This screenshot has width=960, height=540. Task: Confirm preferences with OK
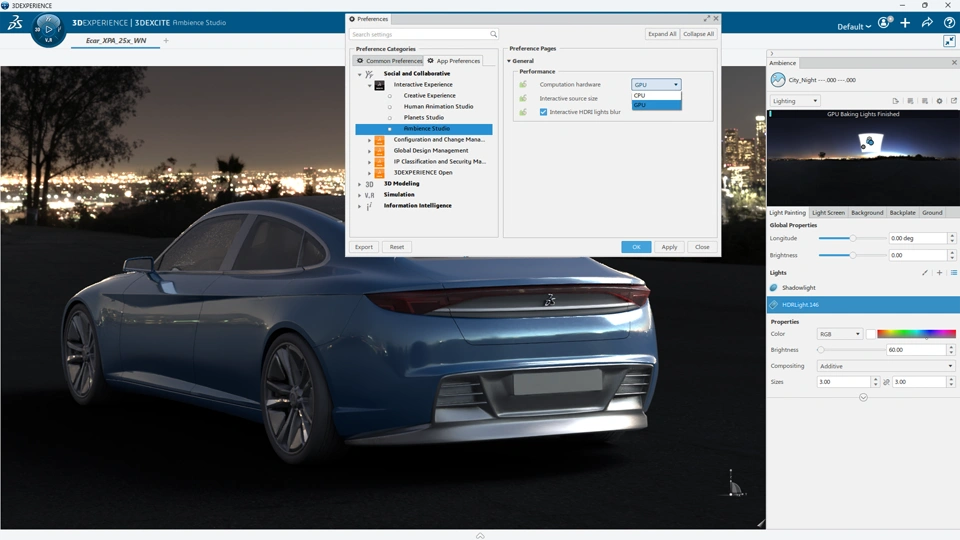[x=636, y=247]
